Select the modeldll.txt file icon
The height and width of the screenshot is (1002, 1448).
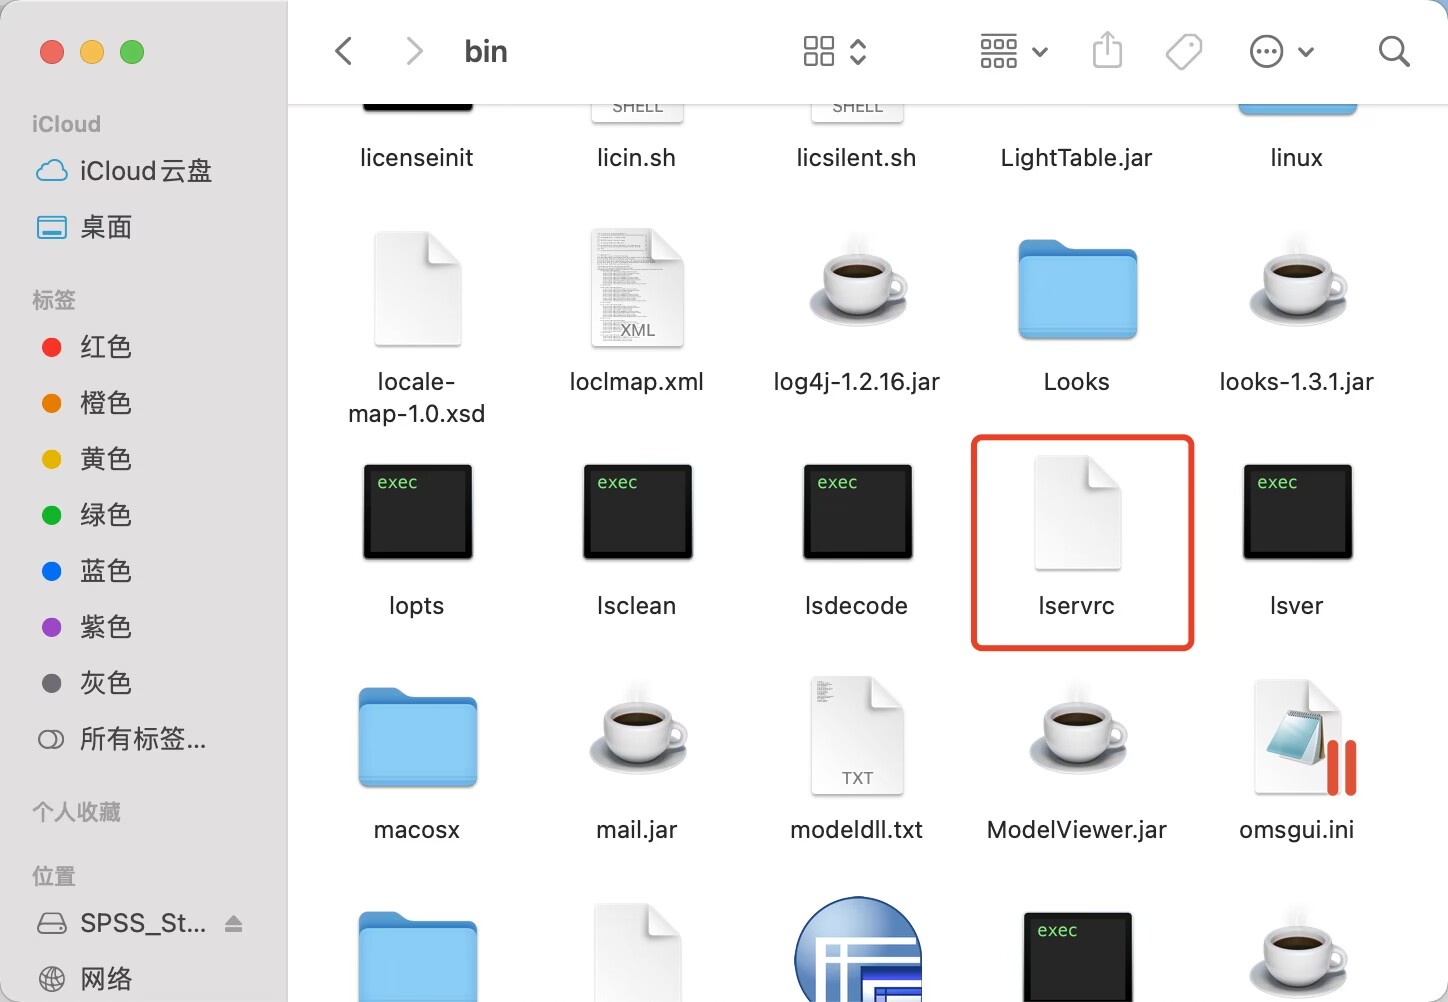(857, 736)
